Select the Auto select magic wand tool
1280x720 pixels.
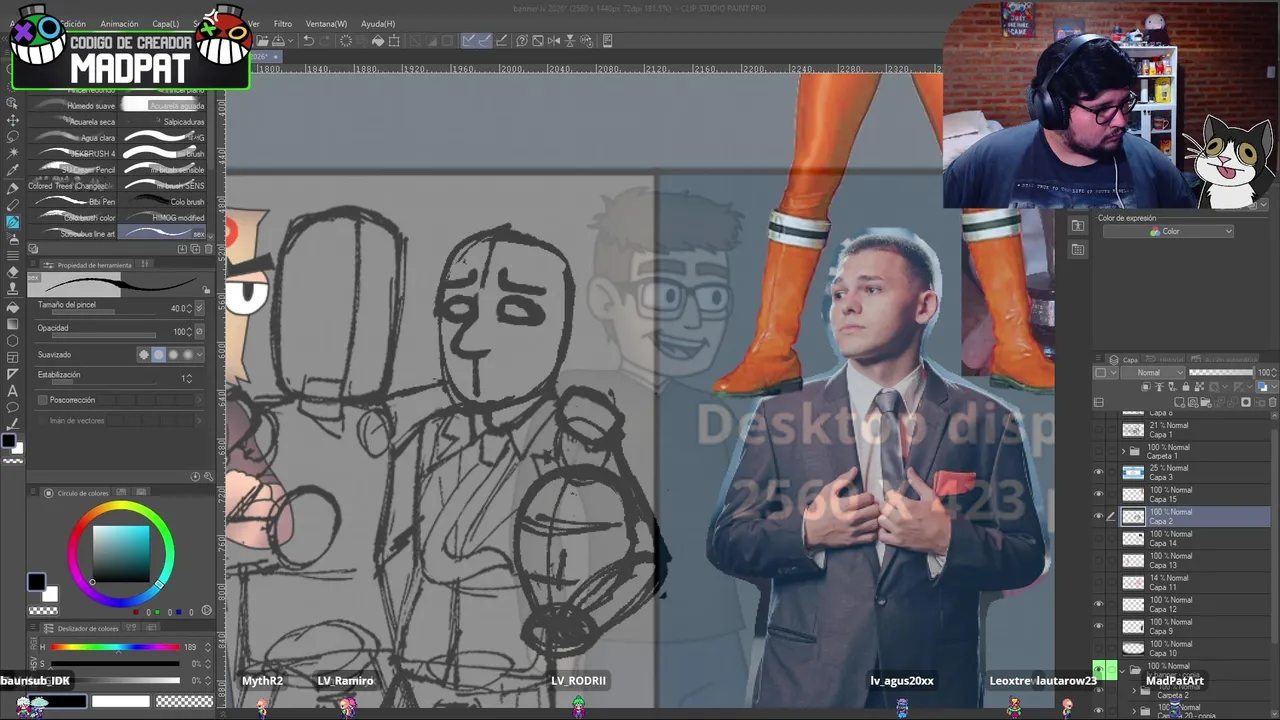click(13, 154)
